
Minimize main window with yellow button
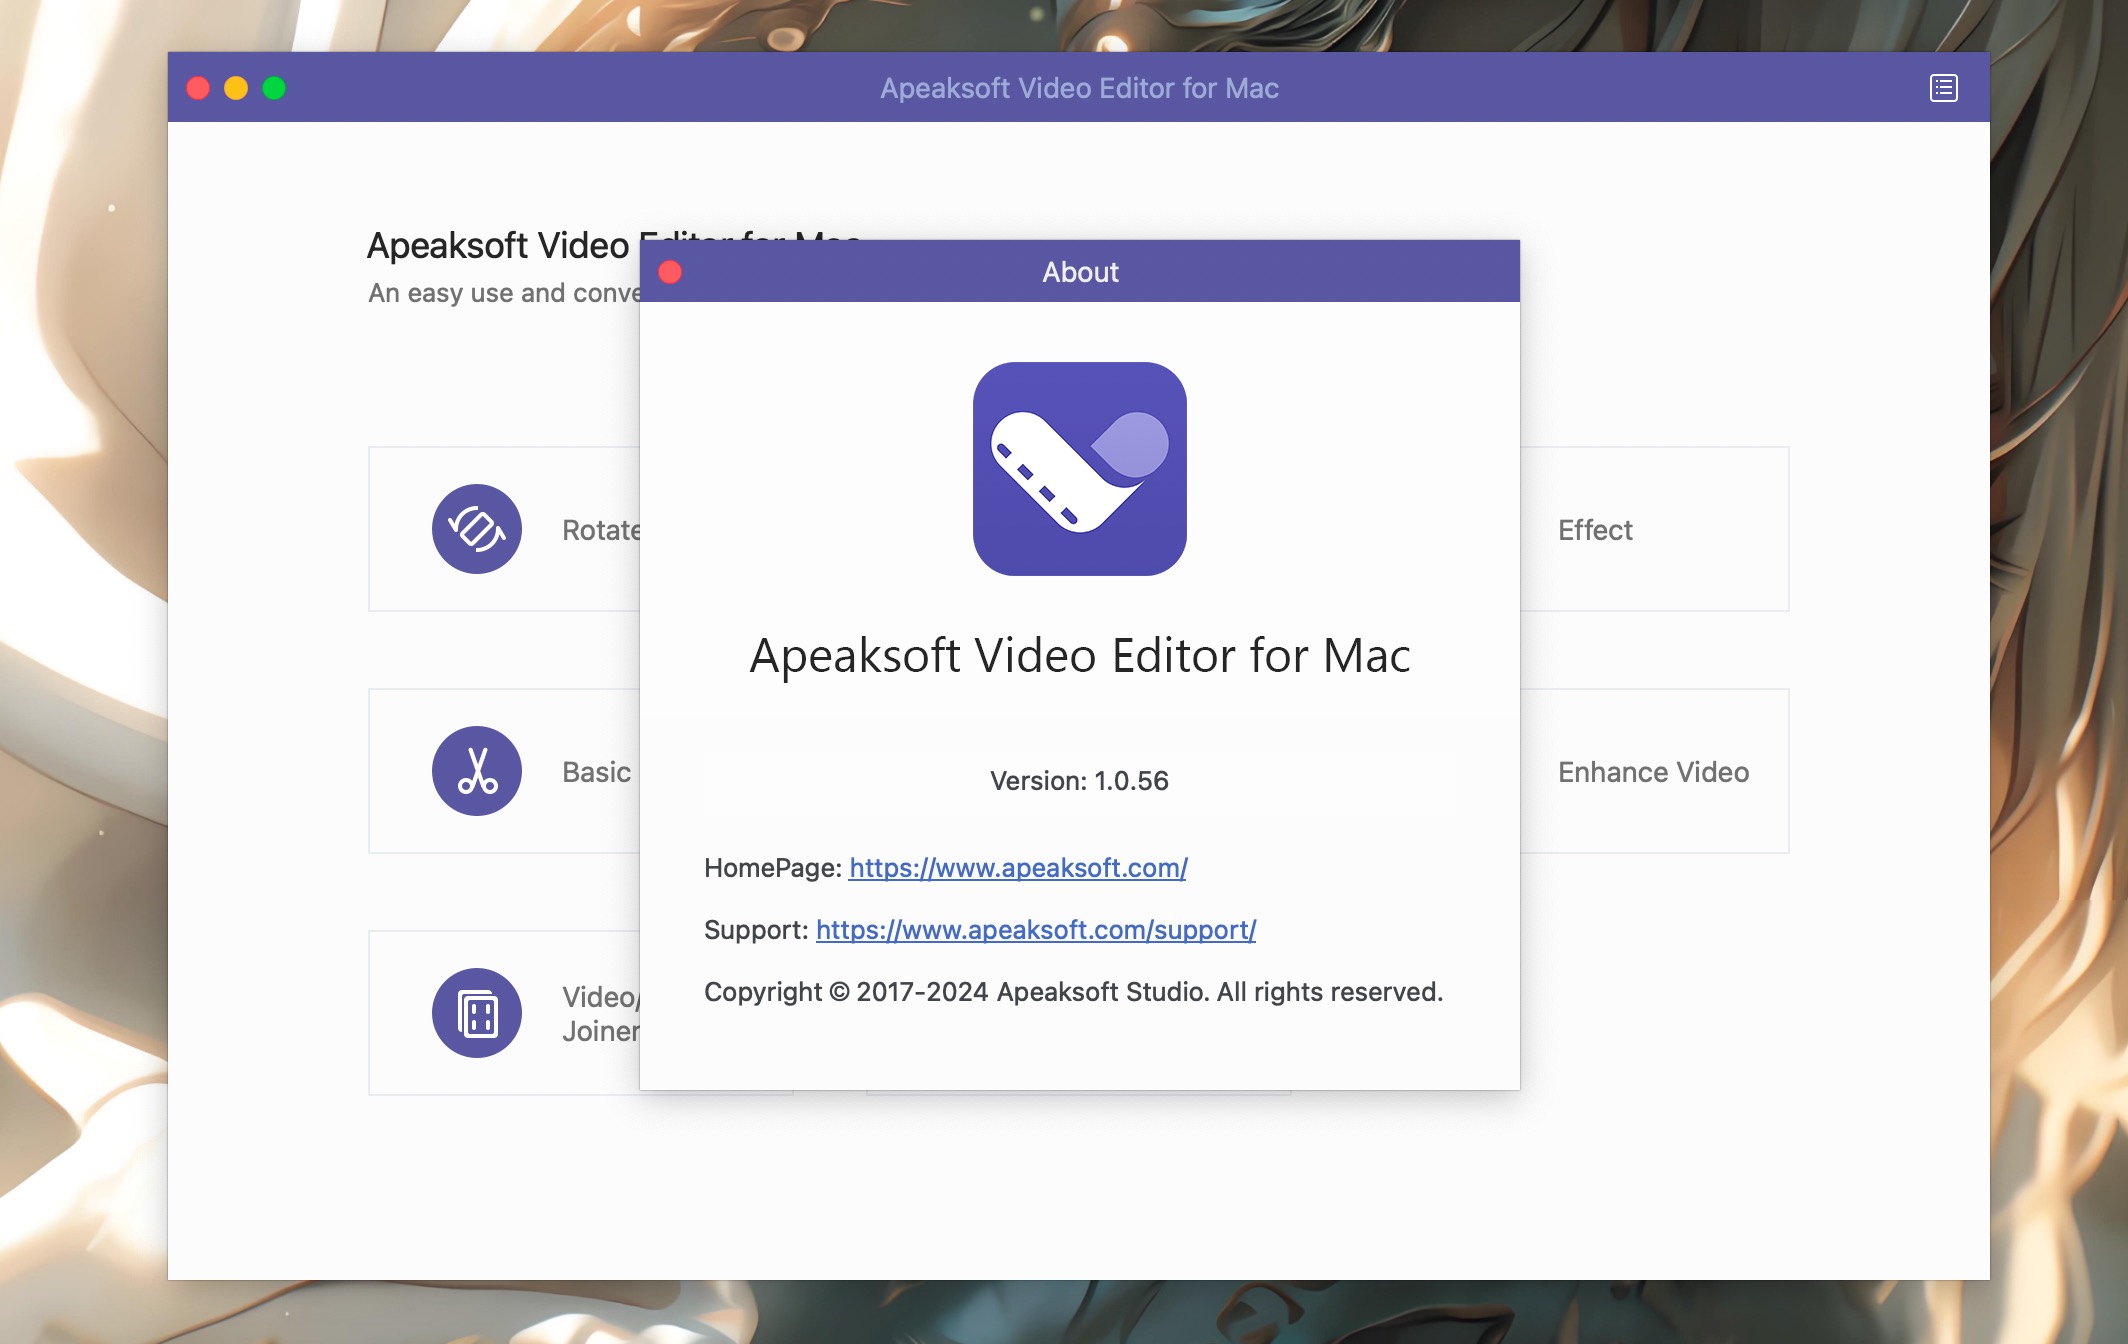coord(236,88)
